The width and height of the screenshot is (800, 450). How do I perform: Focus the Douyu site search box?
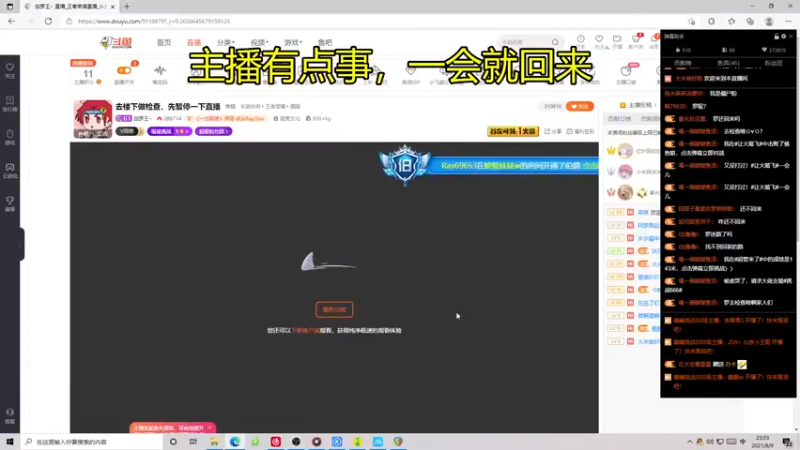coord(524,42)
